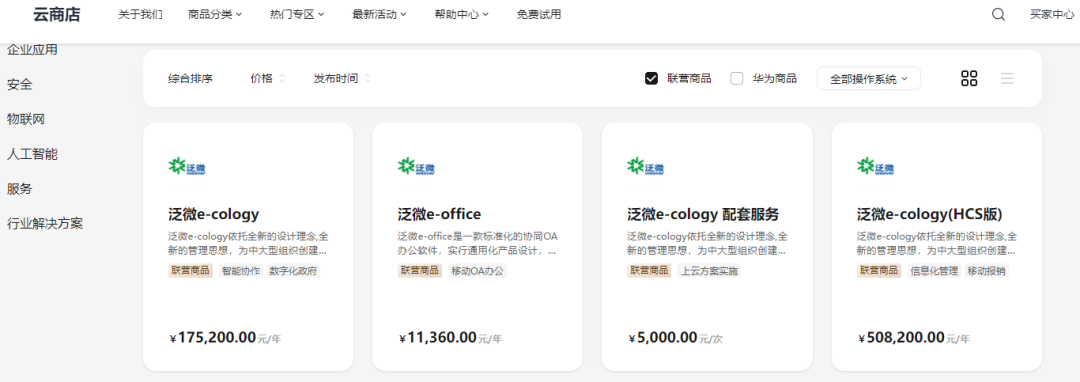The width and height of the screenshot is (1080, 382).
Task: Sort by 发布时间 using its sort arrows
Action: [368, 78]
